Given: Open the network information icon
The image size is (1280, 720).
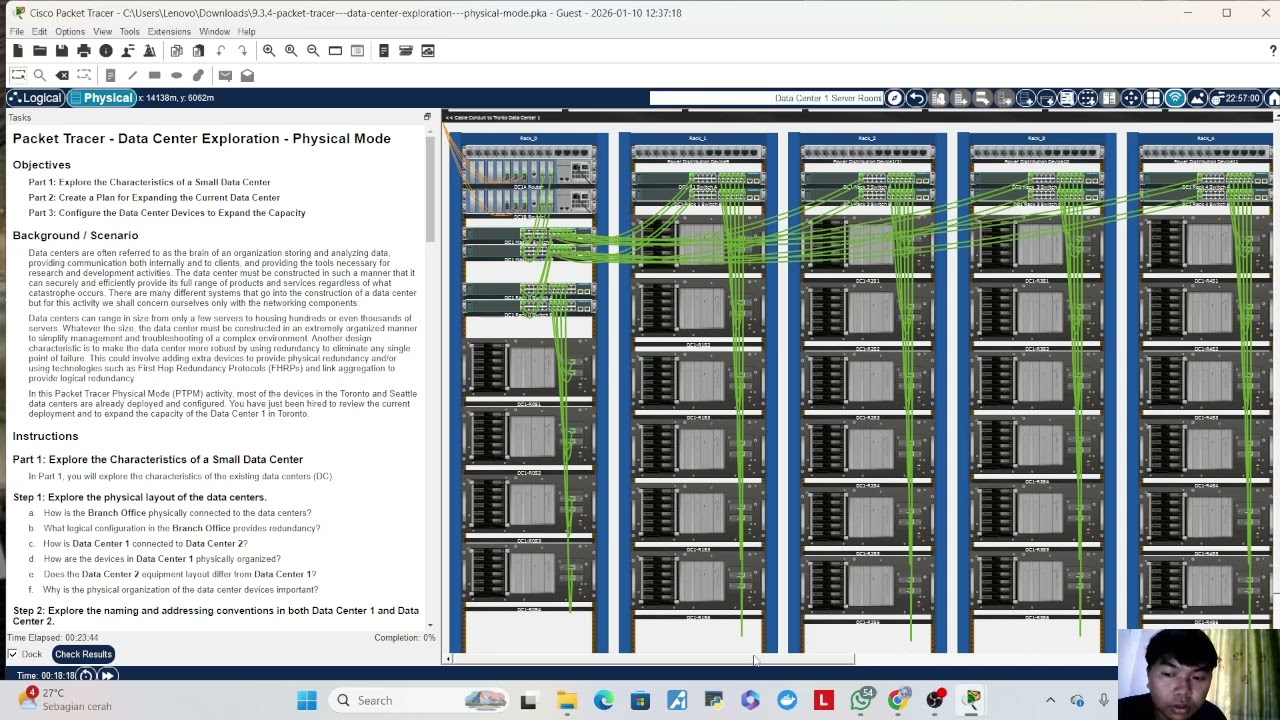Looking at the screenshot, I should pyautogui.click(x=105, y=51).
